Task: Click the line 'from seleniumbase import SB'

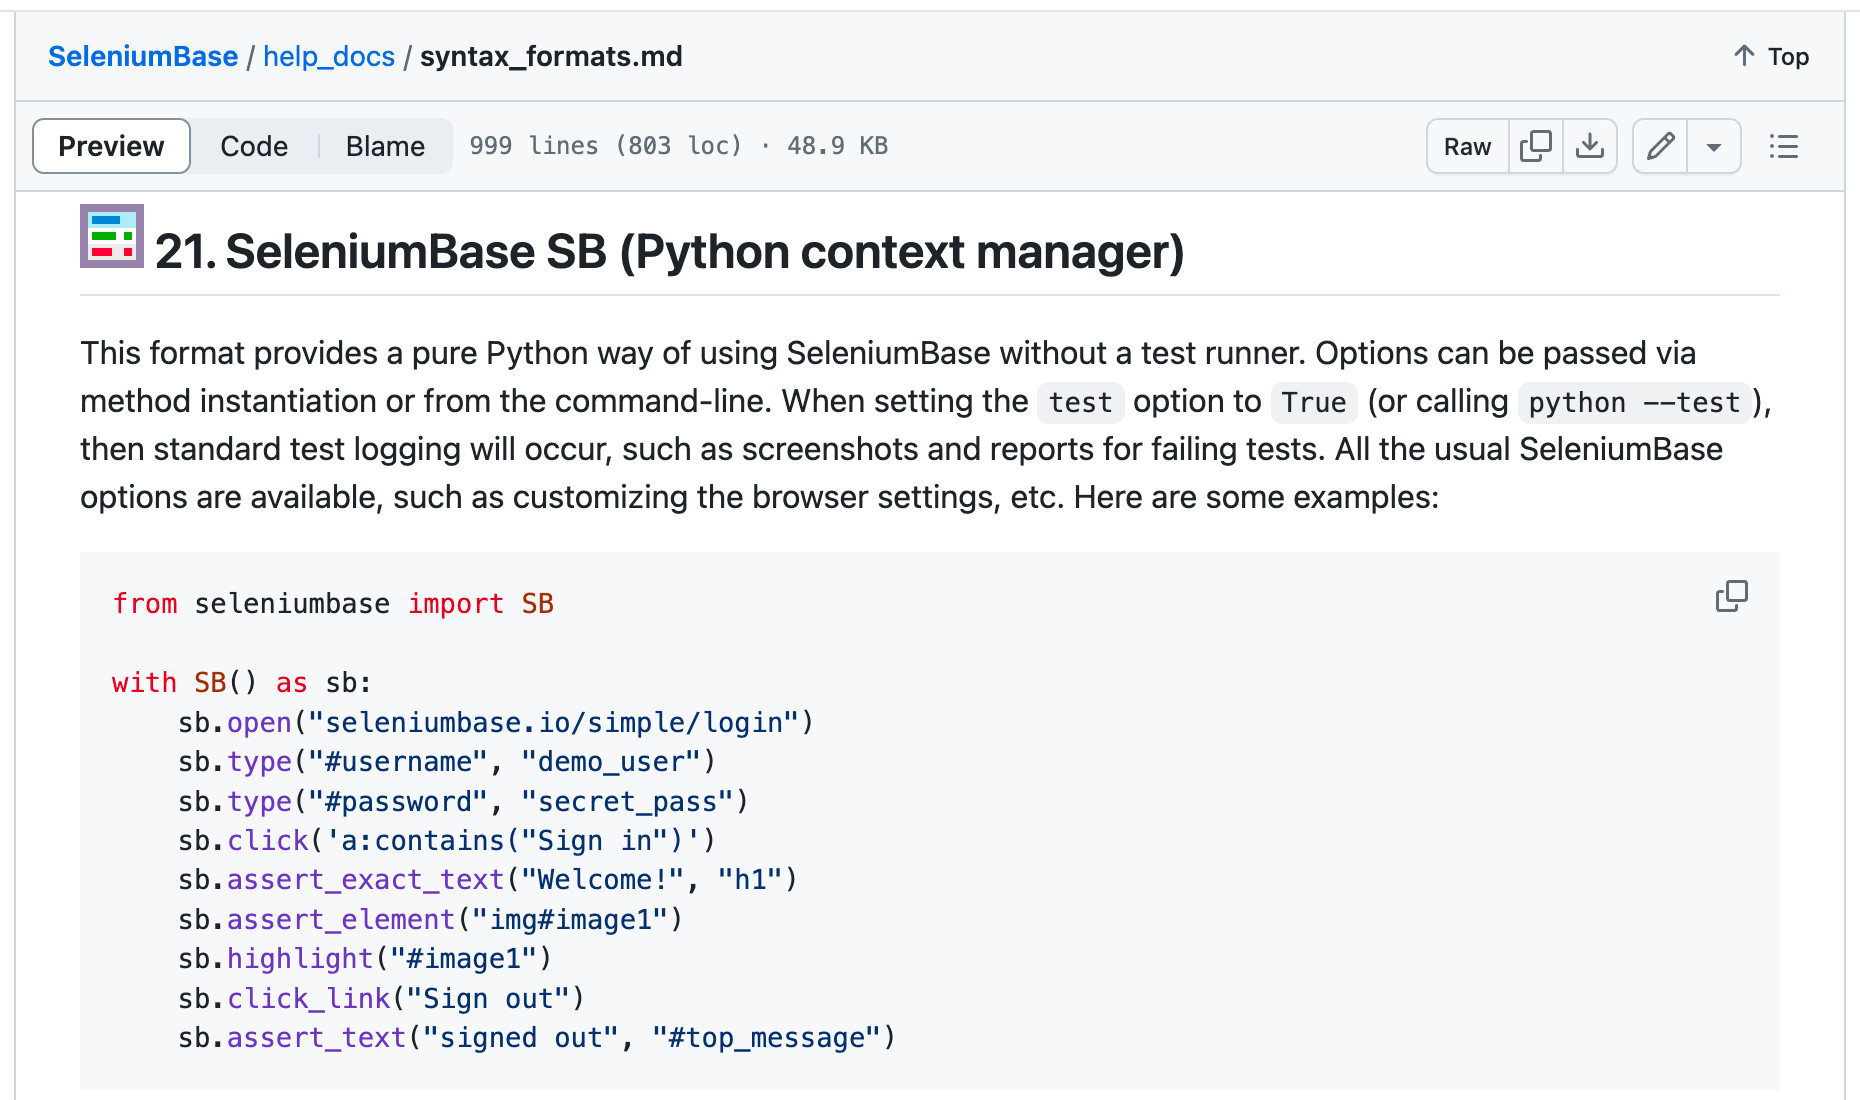Action: [x=333, y=603]
